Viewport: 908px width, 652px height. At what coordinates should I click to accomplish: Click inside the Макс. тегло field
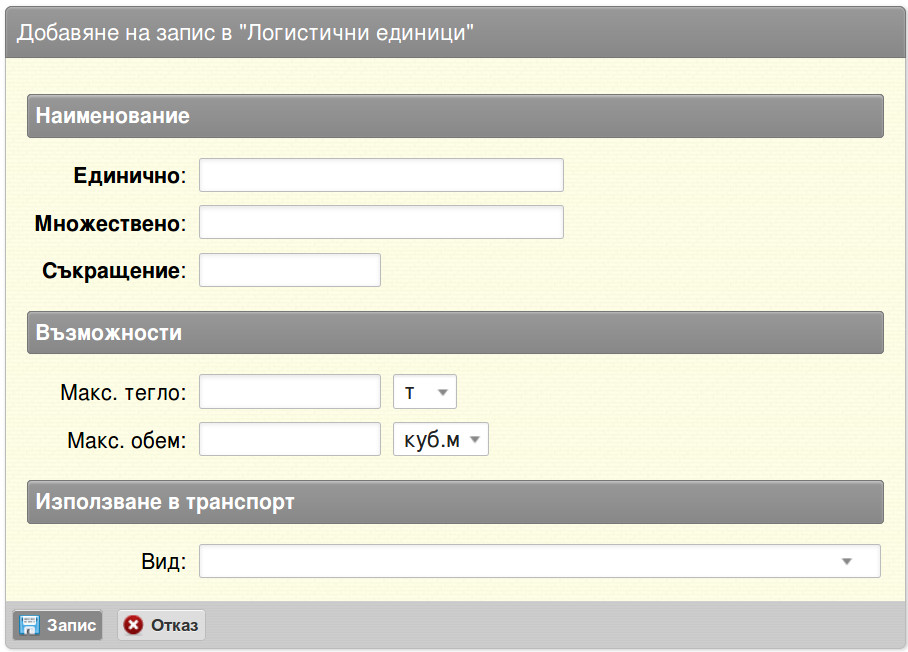click(290, 392)
